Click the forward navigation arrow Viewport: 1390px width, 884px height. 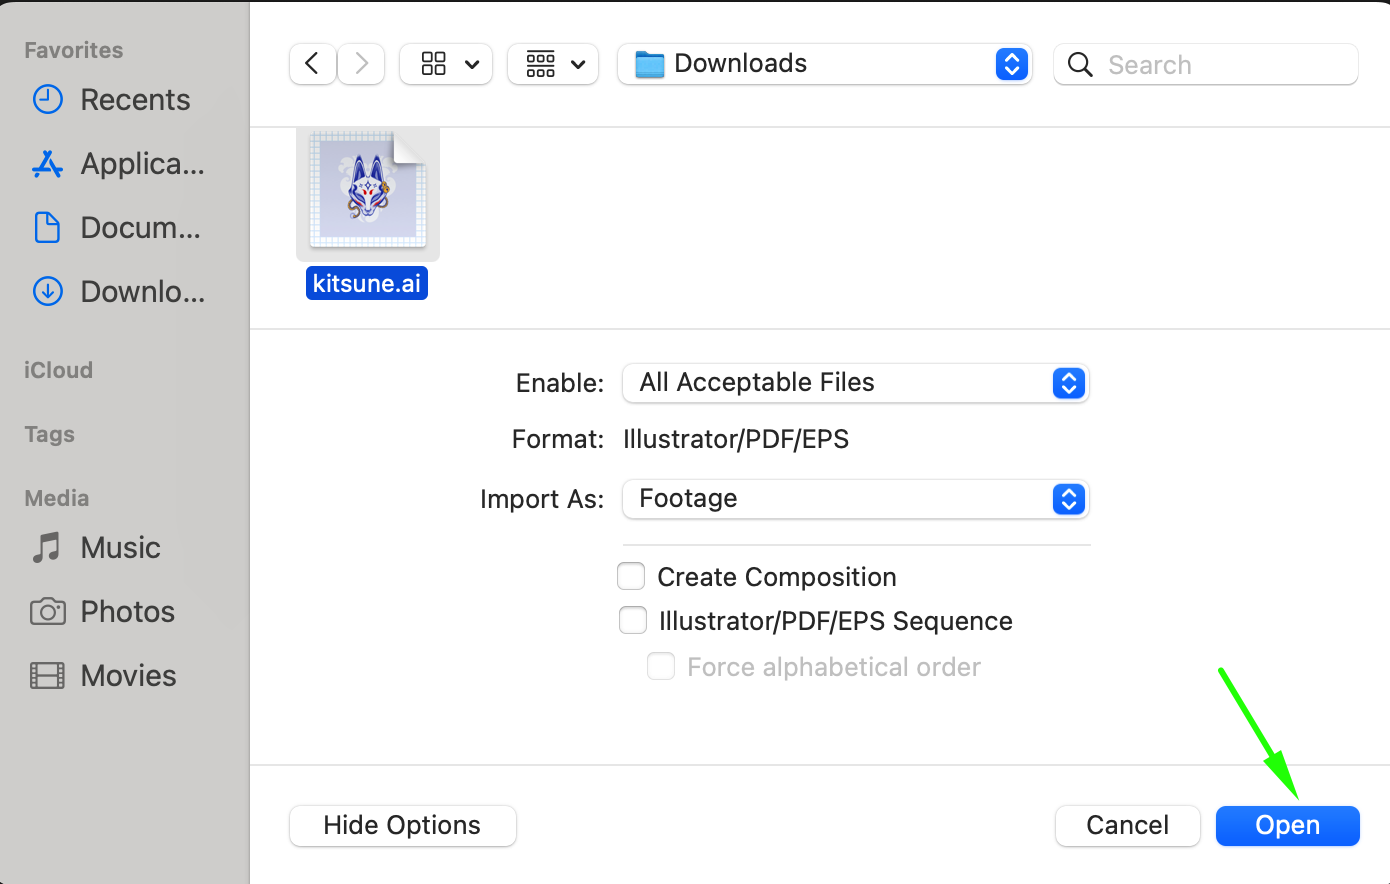[x=361, y=64]
